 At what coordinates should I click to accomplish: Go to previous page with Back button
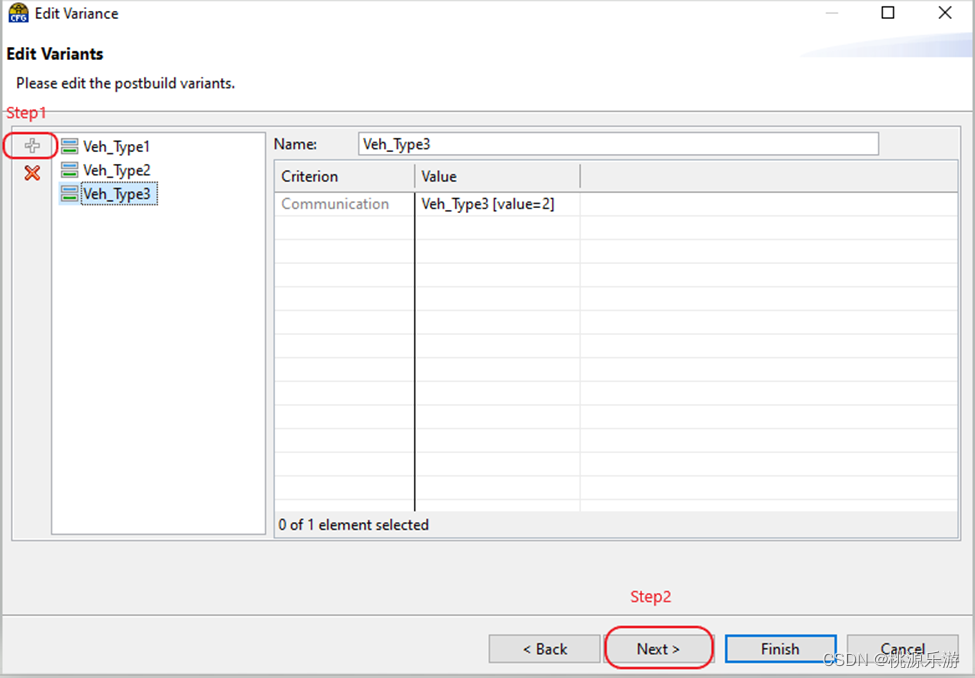pos(545,649)
